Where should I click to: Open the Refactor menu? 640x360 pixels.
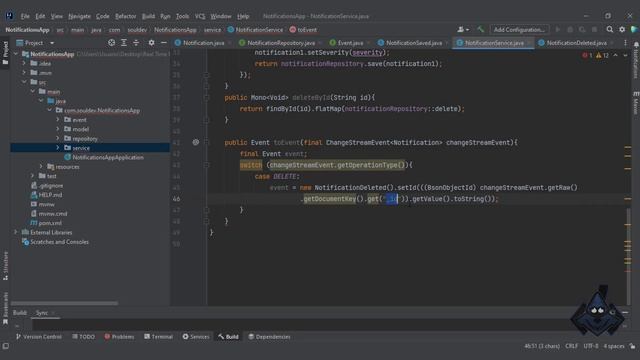125,16
